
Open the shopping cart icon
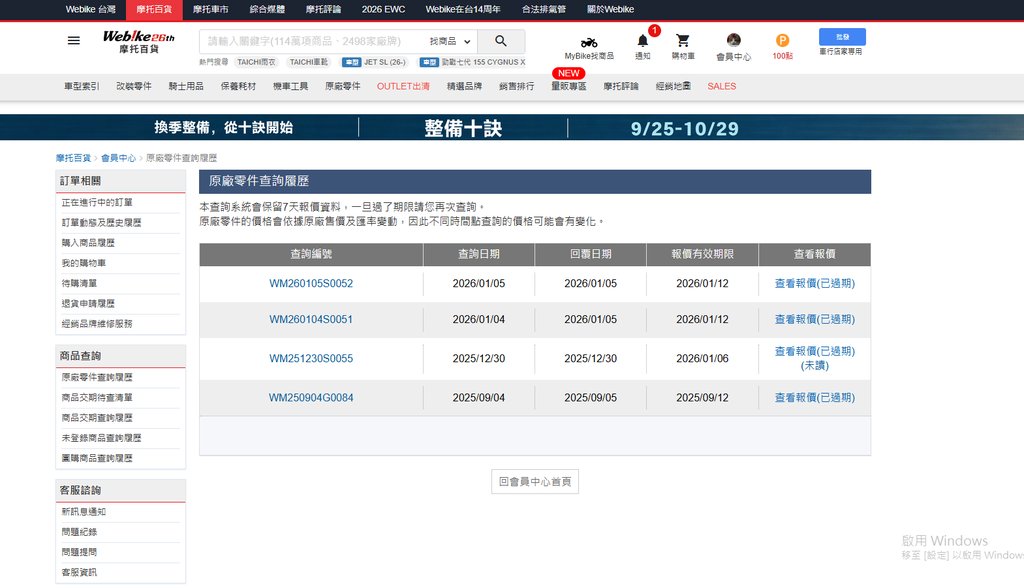(683, 41)
